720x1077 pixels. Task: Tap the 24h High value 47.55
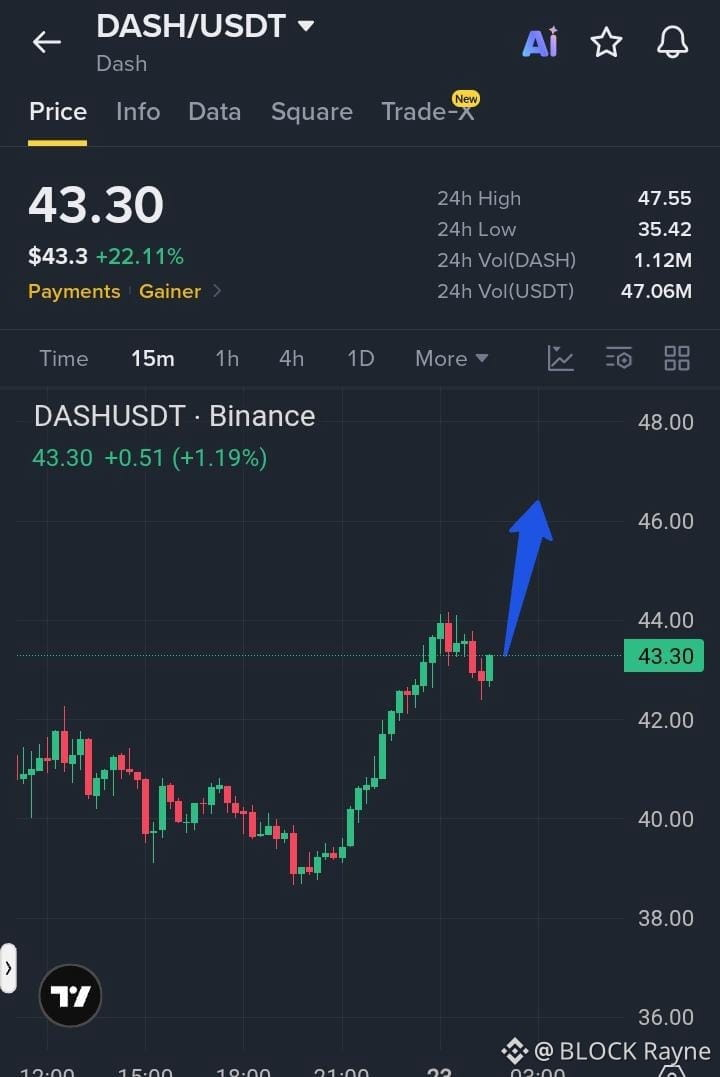[x=664, y=199]
